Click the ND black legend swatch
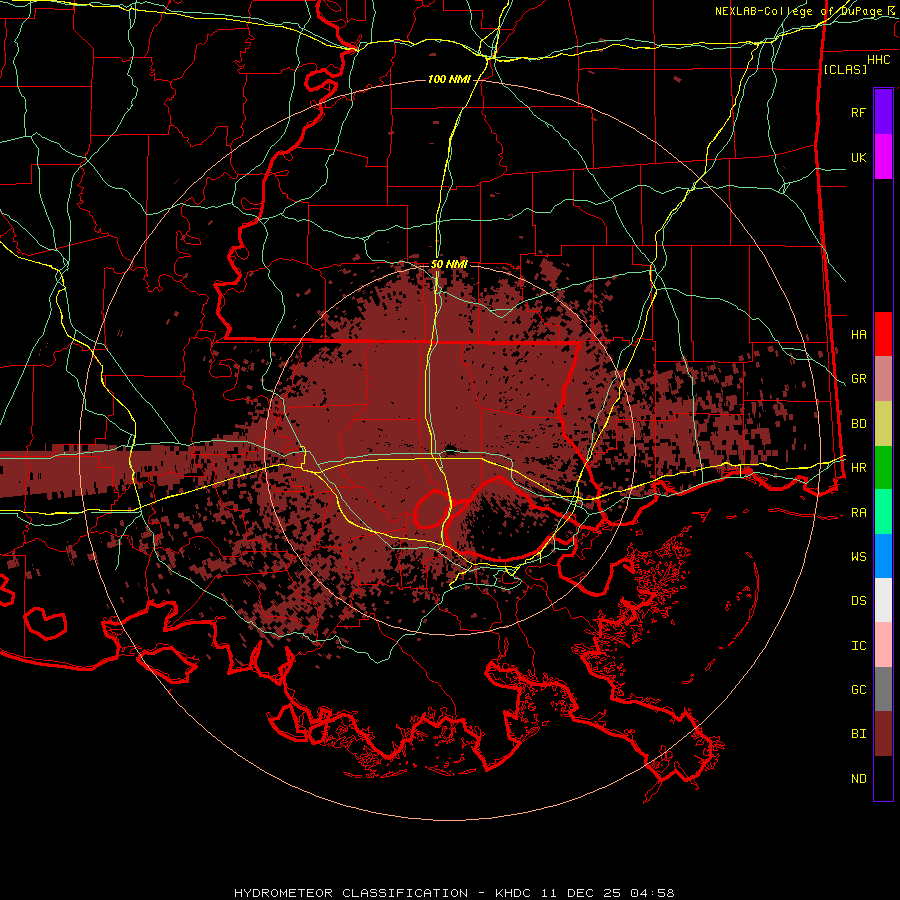The height and width of the screenshot is (900, 900). pyautogui.click(x=883, y=778)
